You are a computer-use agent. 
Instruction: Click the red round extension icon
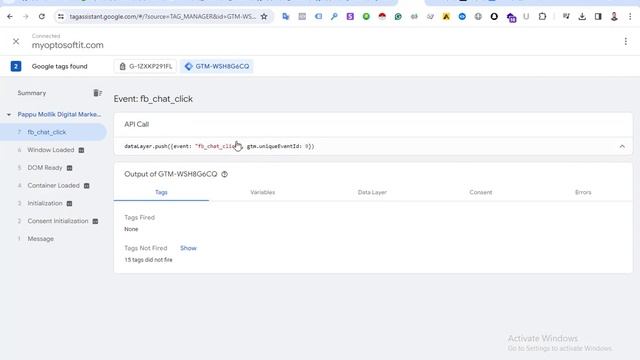382,17
